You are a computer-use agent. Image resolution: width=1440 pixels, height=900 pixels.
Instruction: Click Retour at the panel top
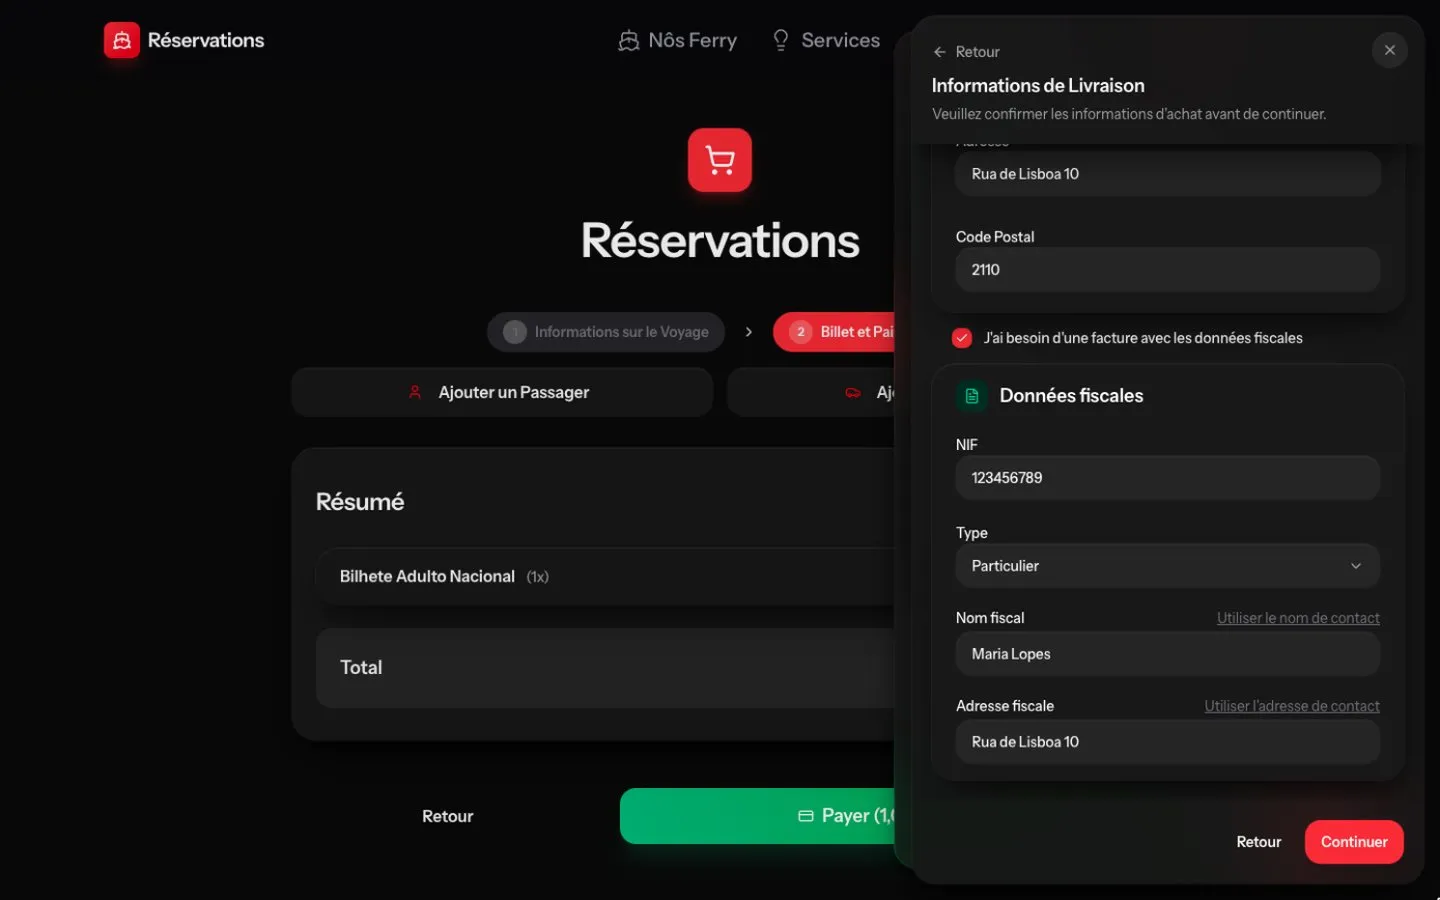tap(966, 52)
